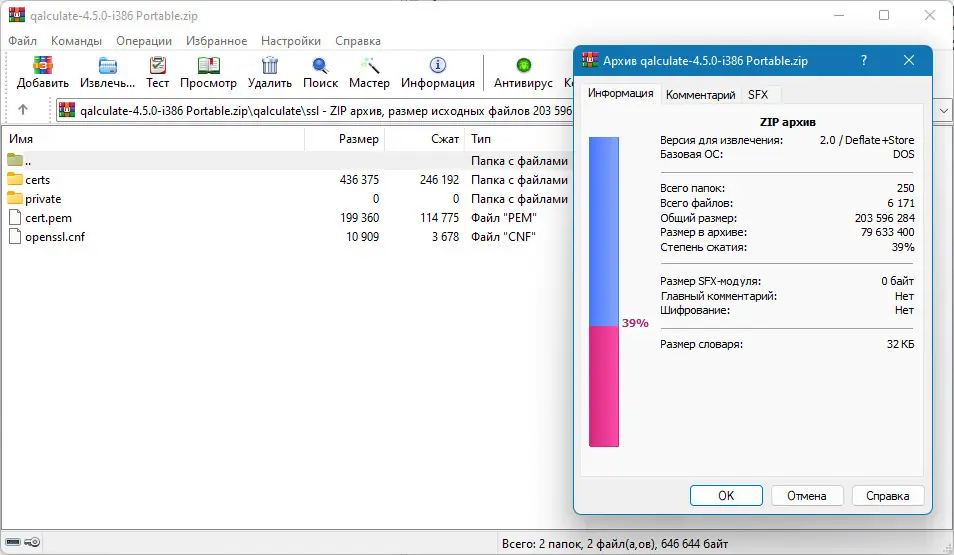
Task: Switch to the Комментарий tab
Action: point(700,95)
